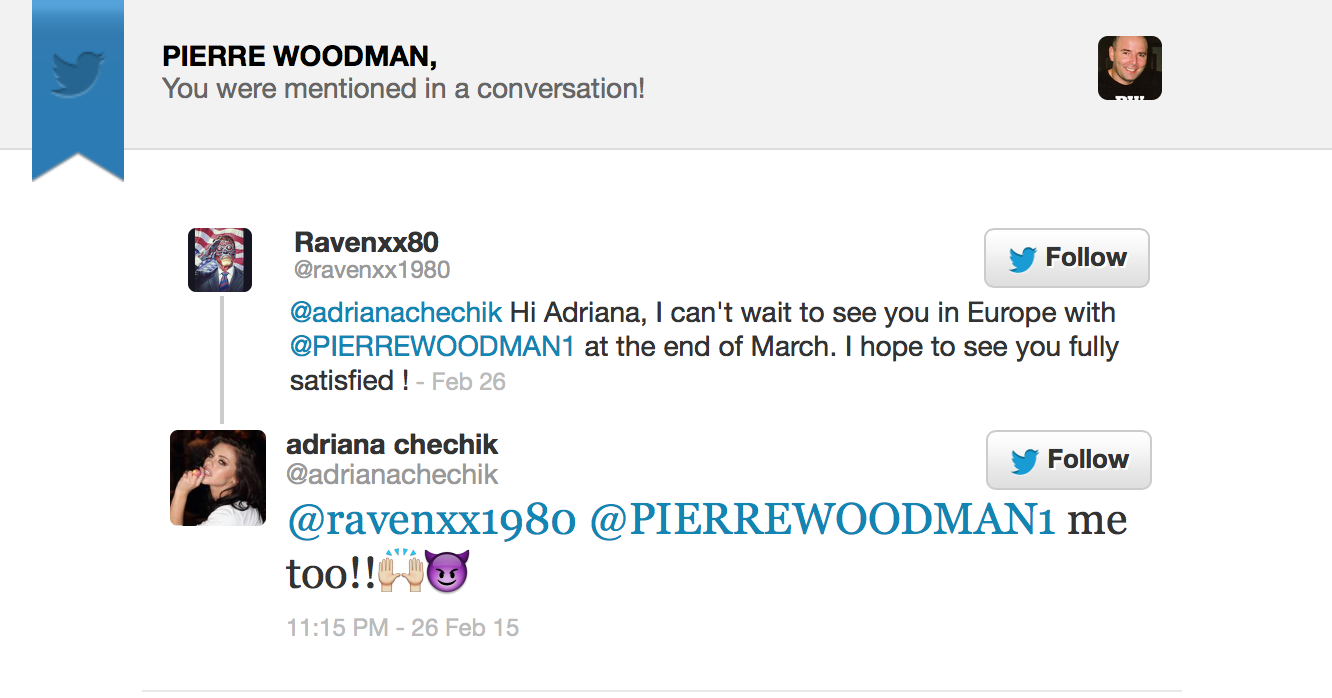Follow the adriana chechik account
Screen dimensions: 1332x698
pos(1069,460)
